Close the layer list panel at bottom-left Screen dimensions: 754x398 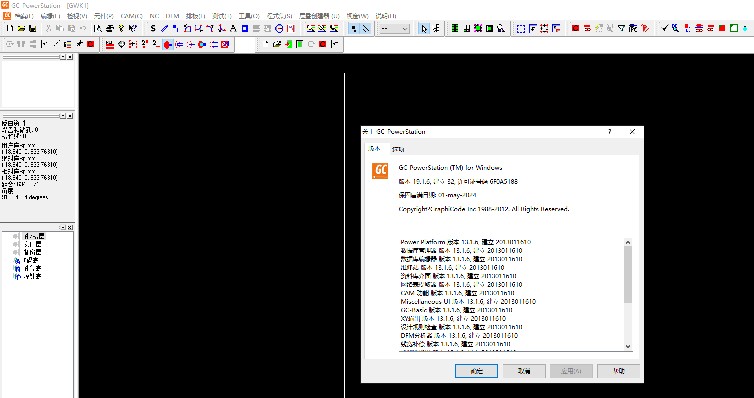coord(70,227)
